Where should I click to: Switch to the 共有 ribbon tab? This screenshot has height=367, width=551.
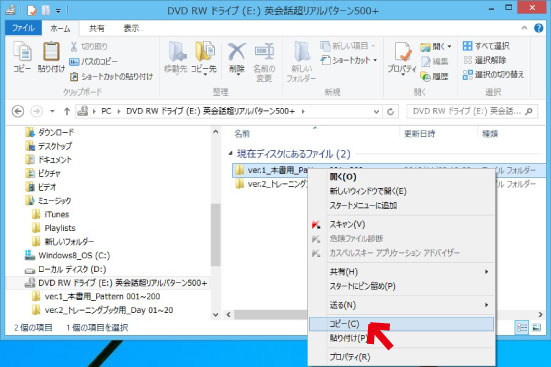tap(97, 28)
